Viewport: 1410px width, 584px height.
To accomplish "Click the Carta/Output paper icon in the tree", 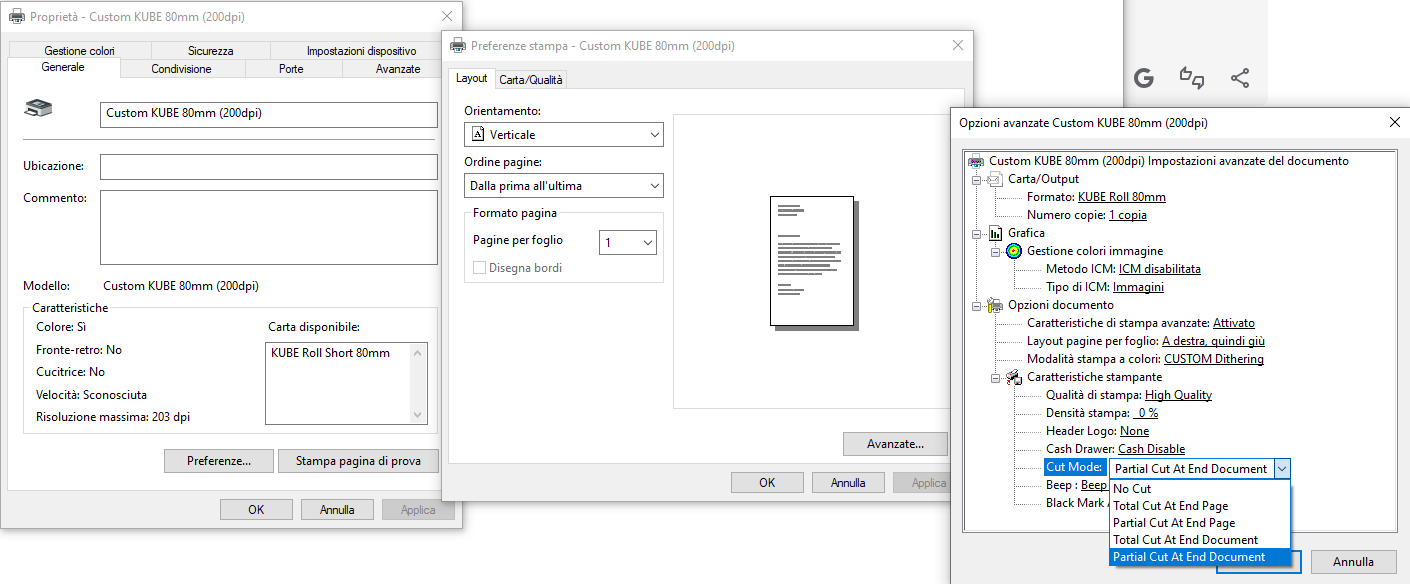I will pyautogui.click(x=995, y=179).
